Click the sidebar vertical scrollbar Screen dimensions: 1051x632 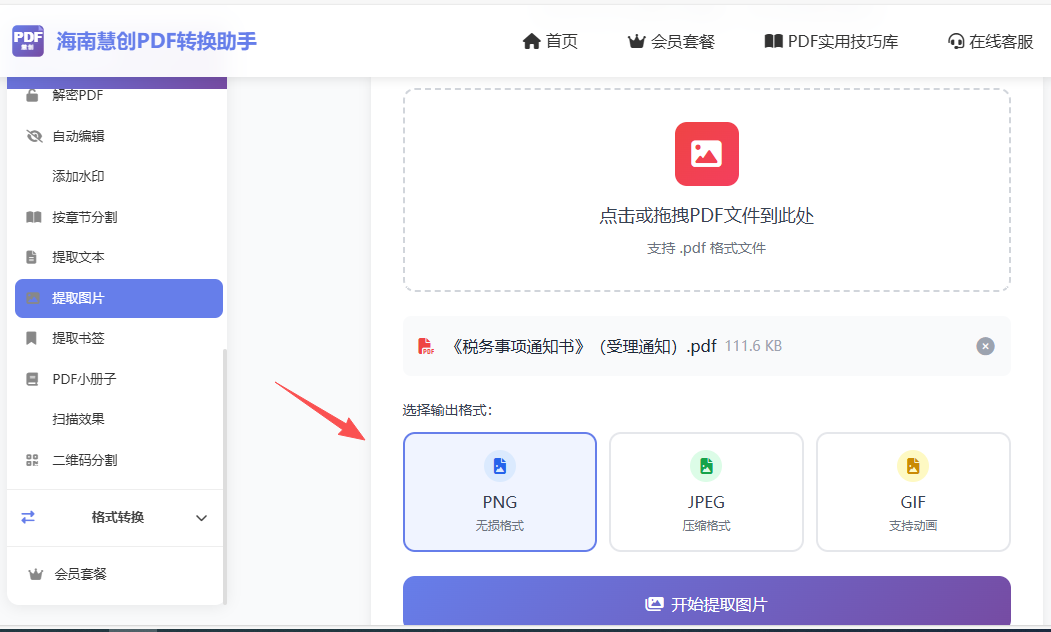click(x=225, y=476)
